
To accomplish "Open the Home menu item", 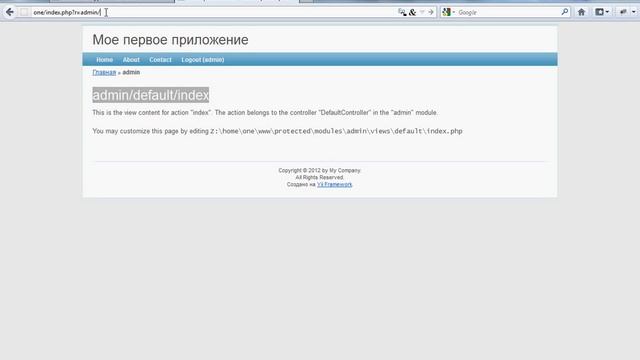I will pos(104,60).
